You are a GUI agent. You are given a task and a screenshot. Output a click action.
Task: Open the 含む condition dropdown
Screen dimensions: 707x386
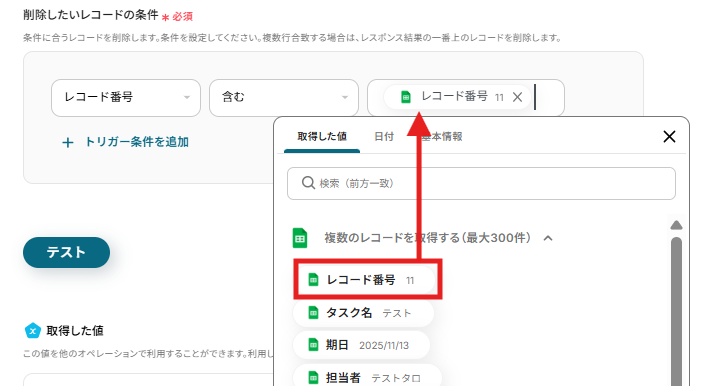(x=284, y=97)
